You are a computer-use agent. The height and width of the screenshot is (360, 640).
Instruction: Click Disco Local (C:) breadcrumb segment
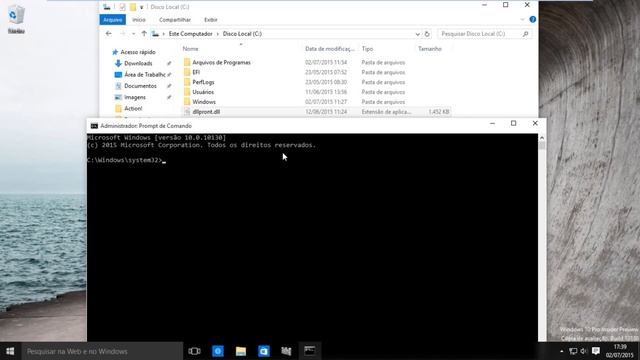242,34
